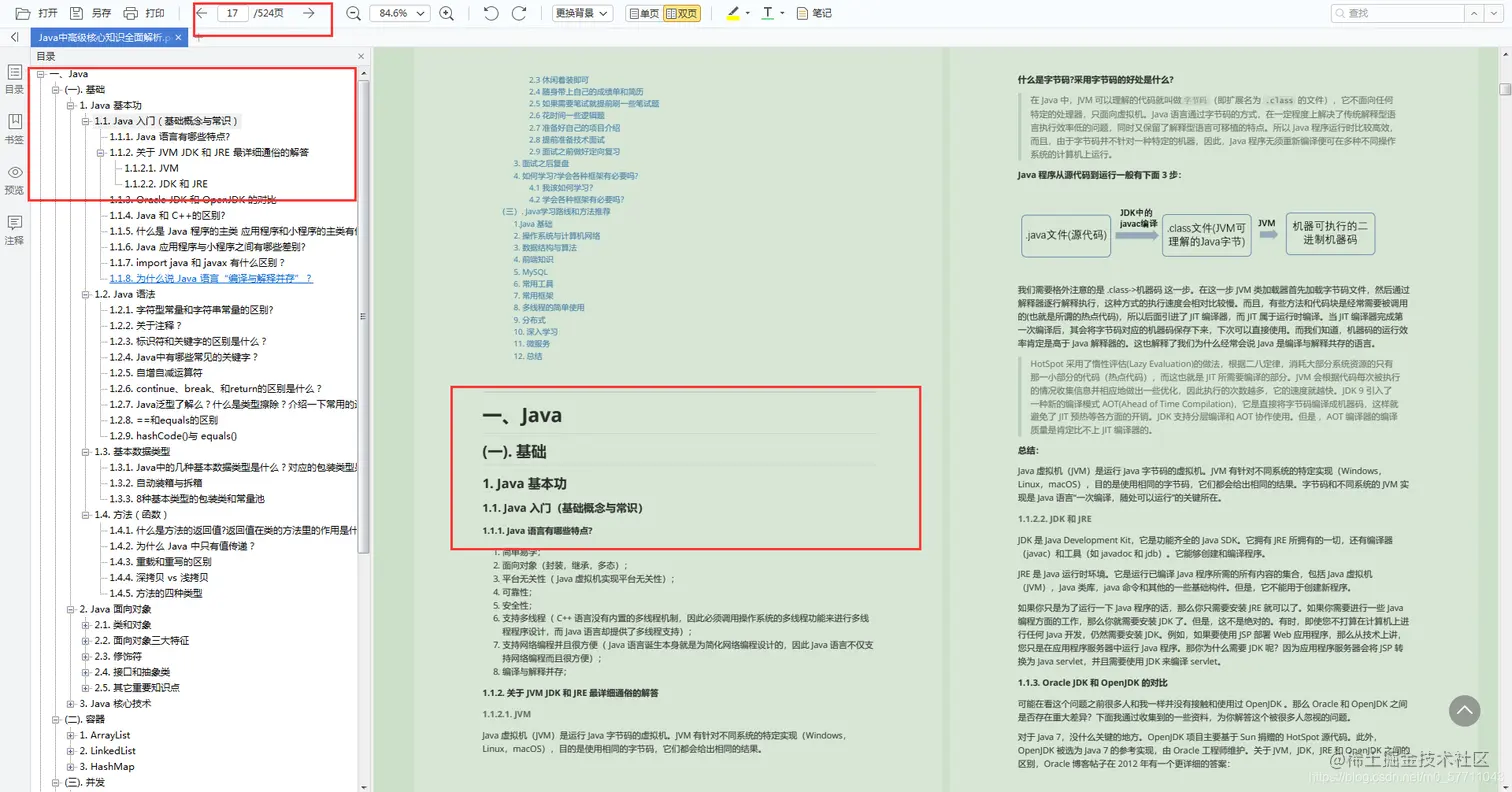Viewport: 1512px width, 792px height.
Task: Open the 更换背景 background dropdown
Action: (582, 13)
